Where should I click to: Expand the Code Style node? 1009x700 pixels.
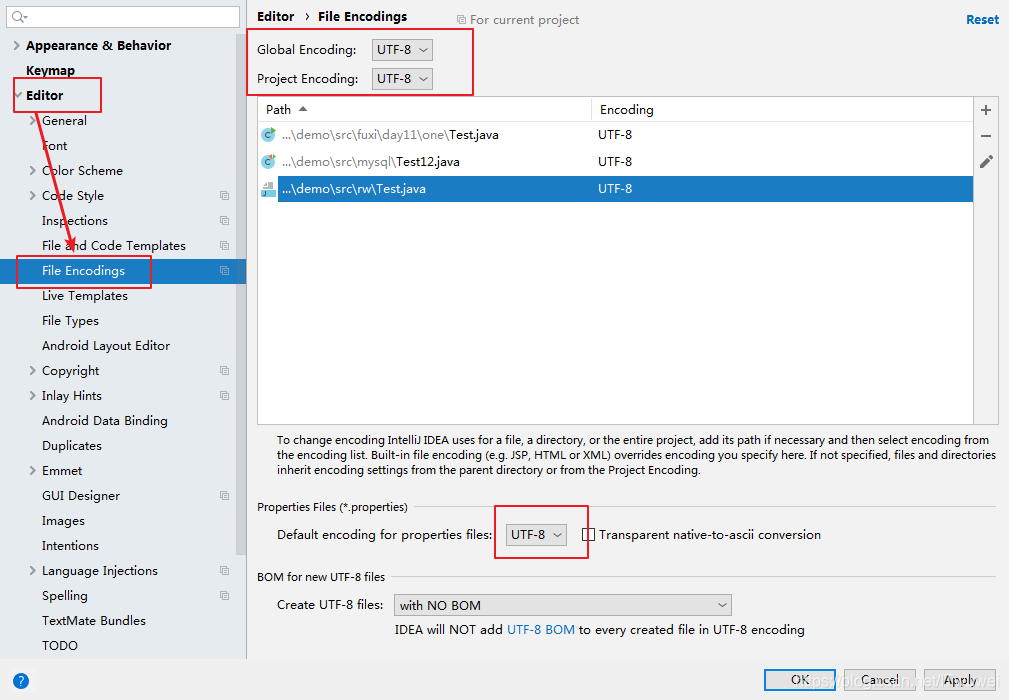(x=32, y=196)
